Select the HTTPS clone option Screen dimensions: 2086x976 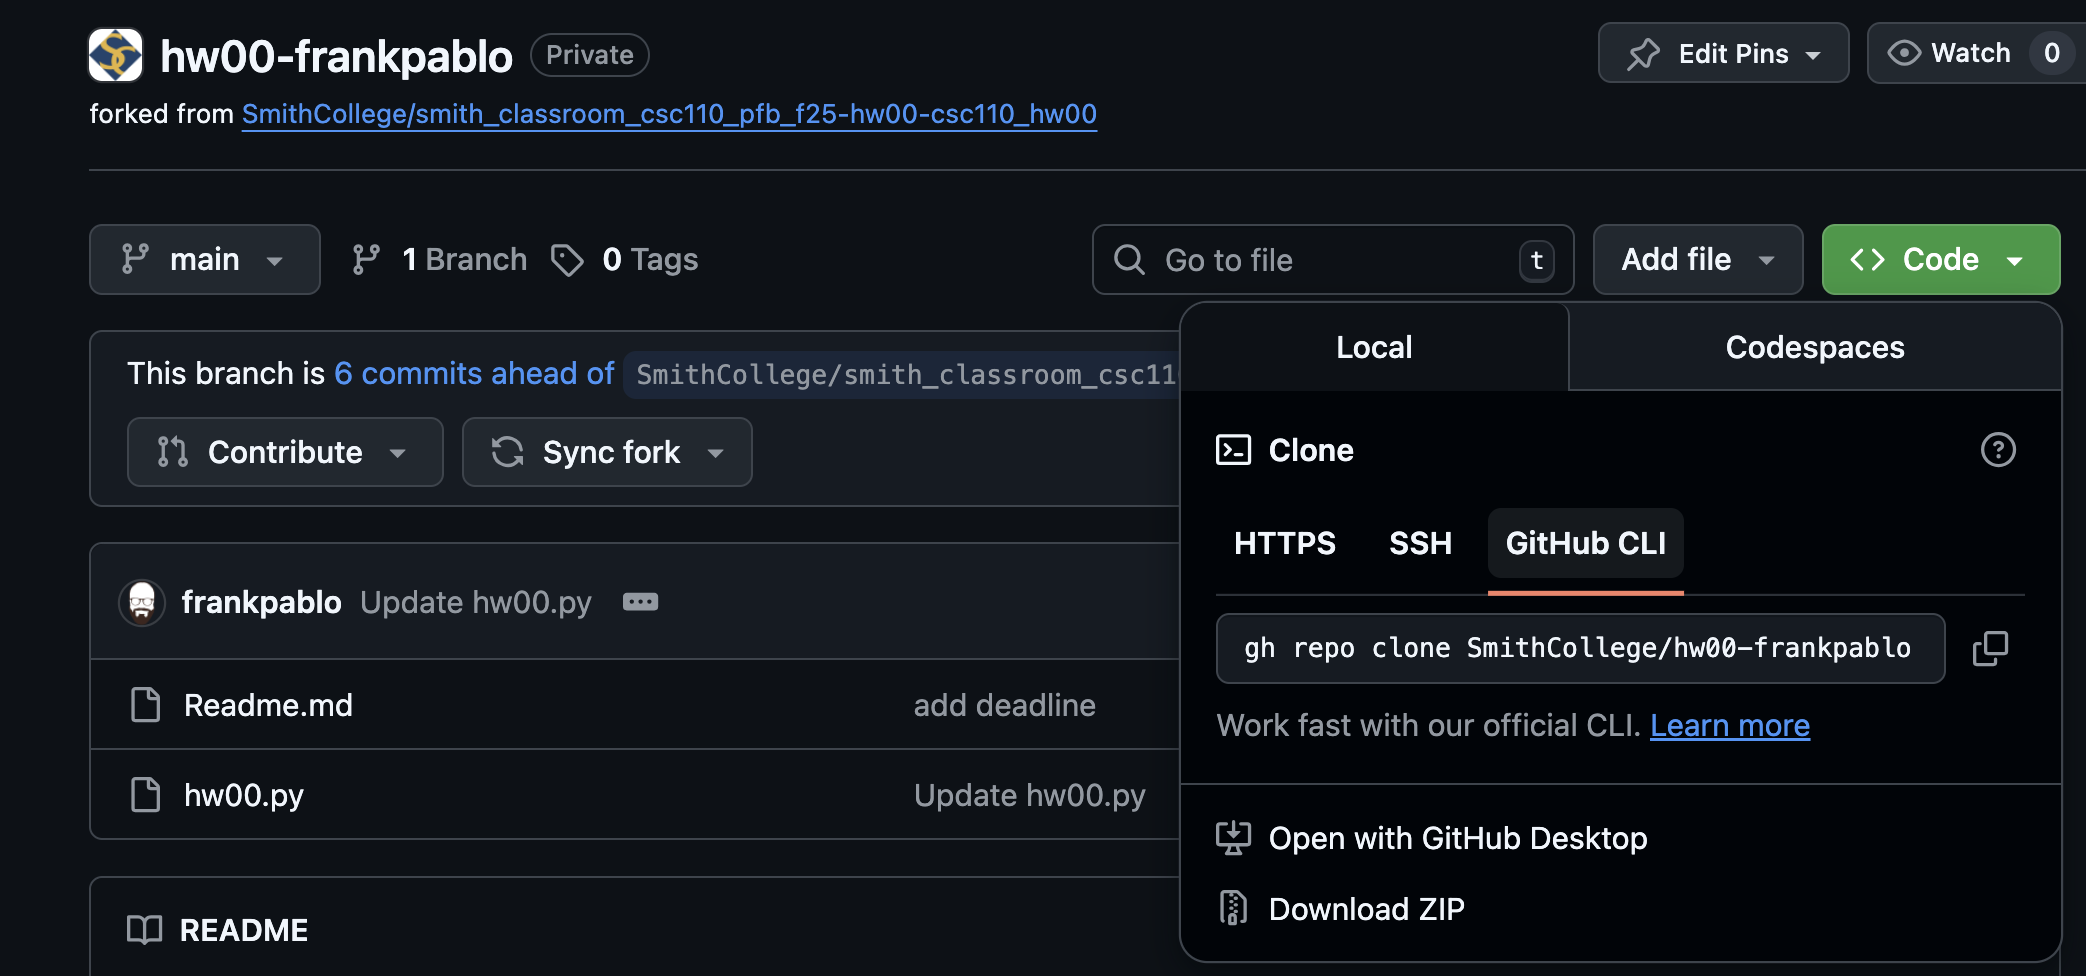1285,543
